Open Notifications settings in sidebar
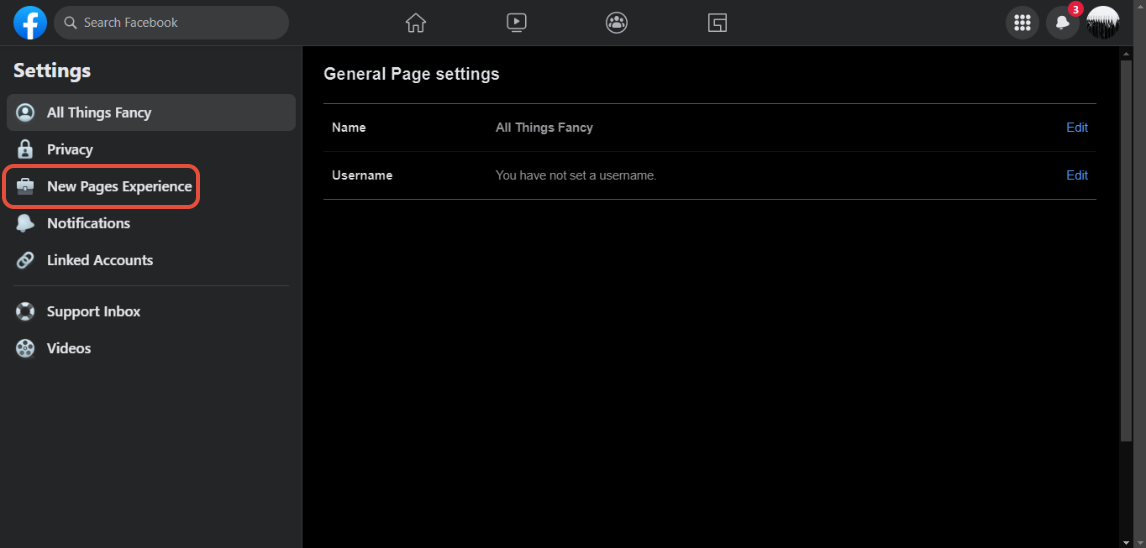The image size is (1146, 548). [x=151, y=223]
